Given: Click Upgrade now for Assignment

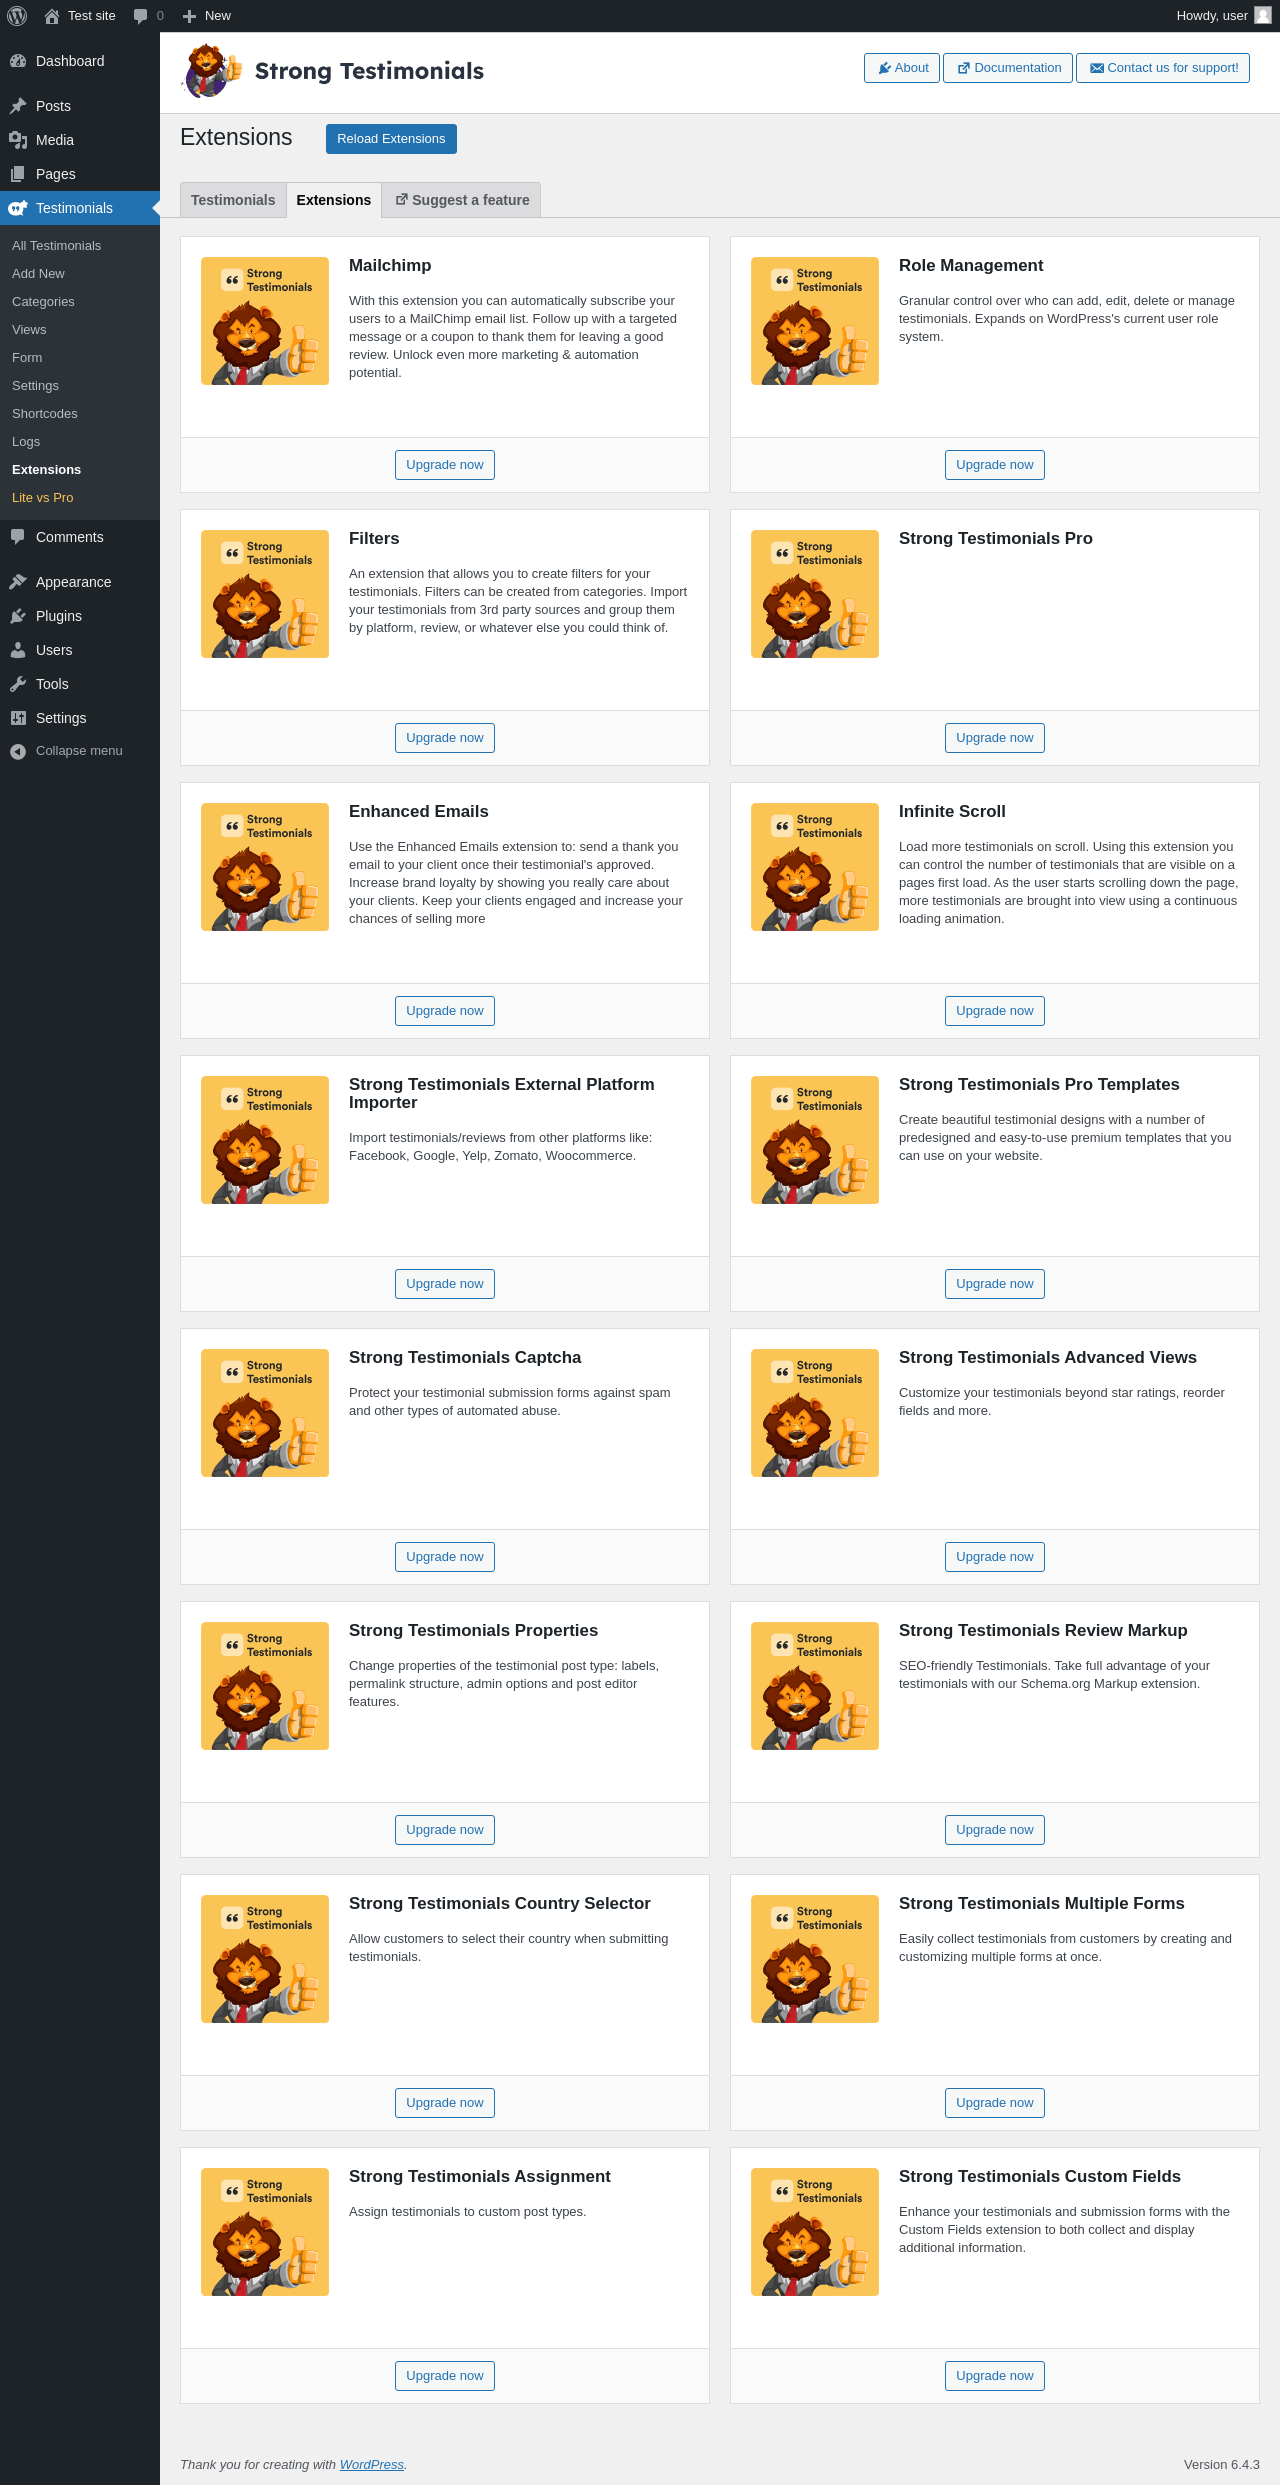Looking at the screenshot, I should point(445,2376).
